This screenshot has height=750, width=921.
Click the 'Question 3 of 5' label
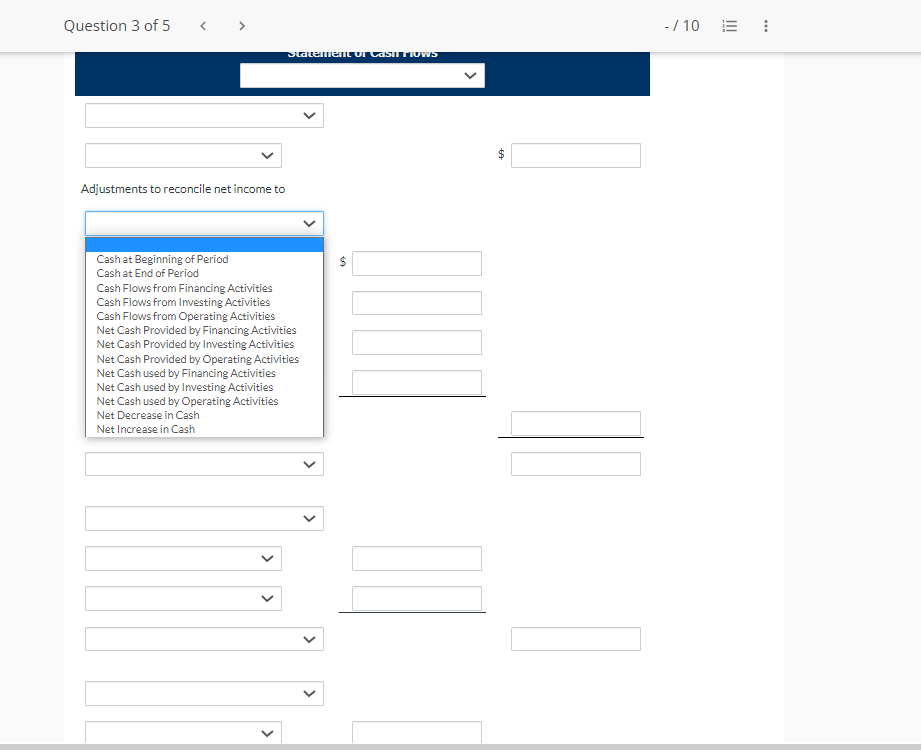pyautogui.click(x=117, y=26)
